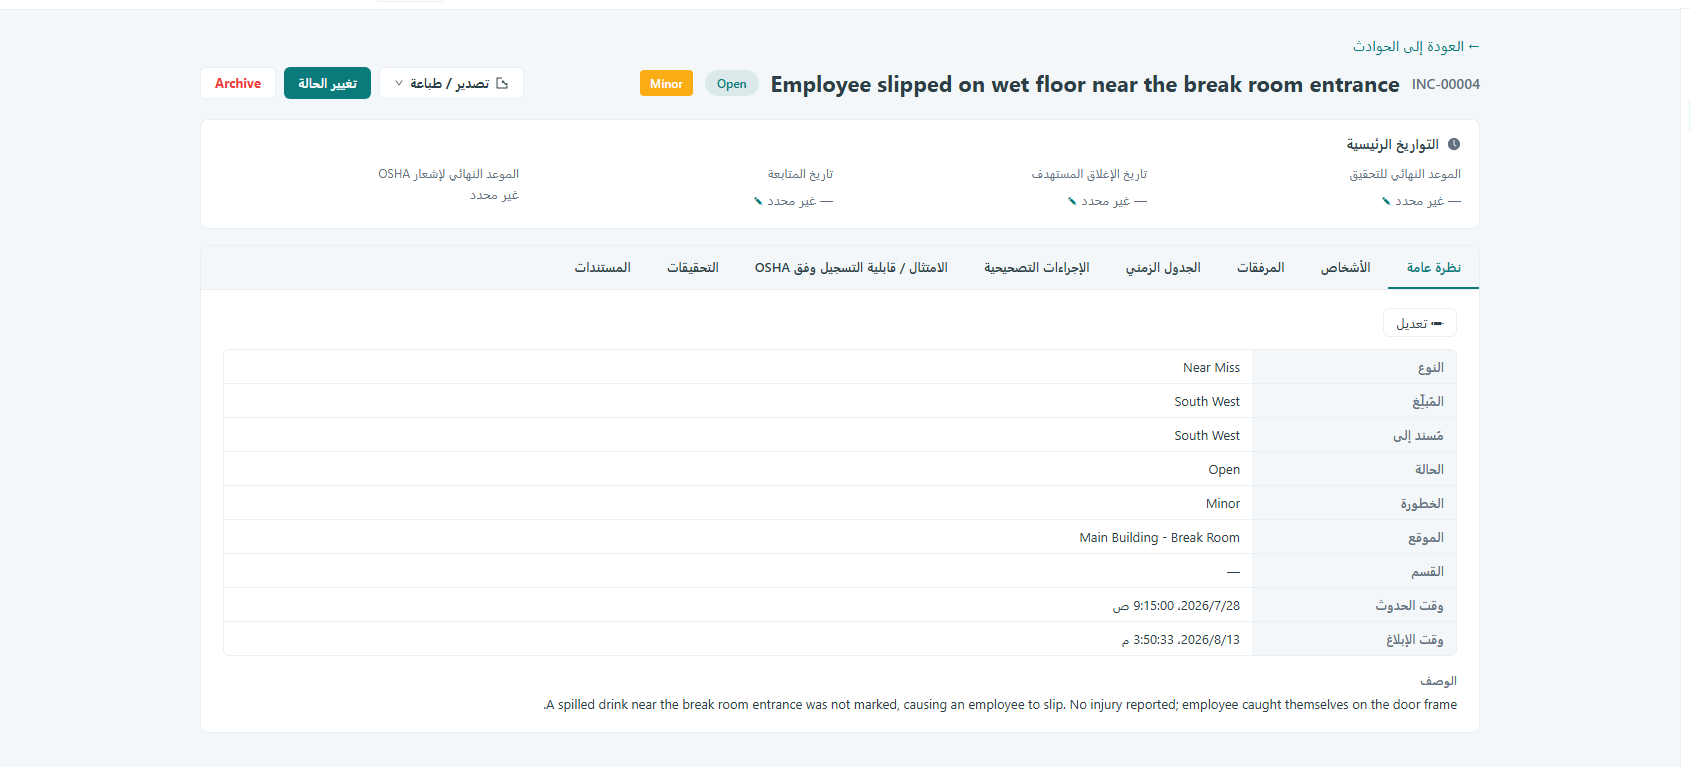Open the documents tab (المستندات)

pos(602,267)
